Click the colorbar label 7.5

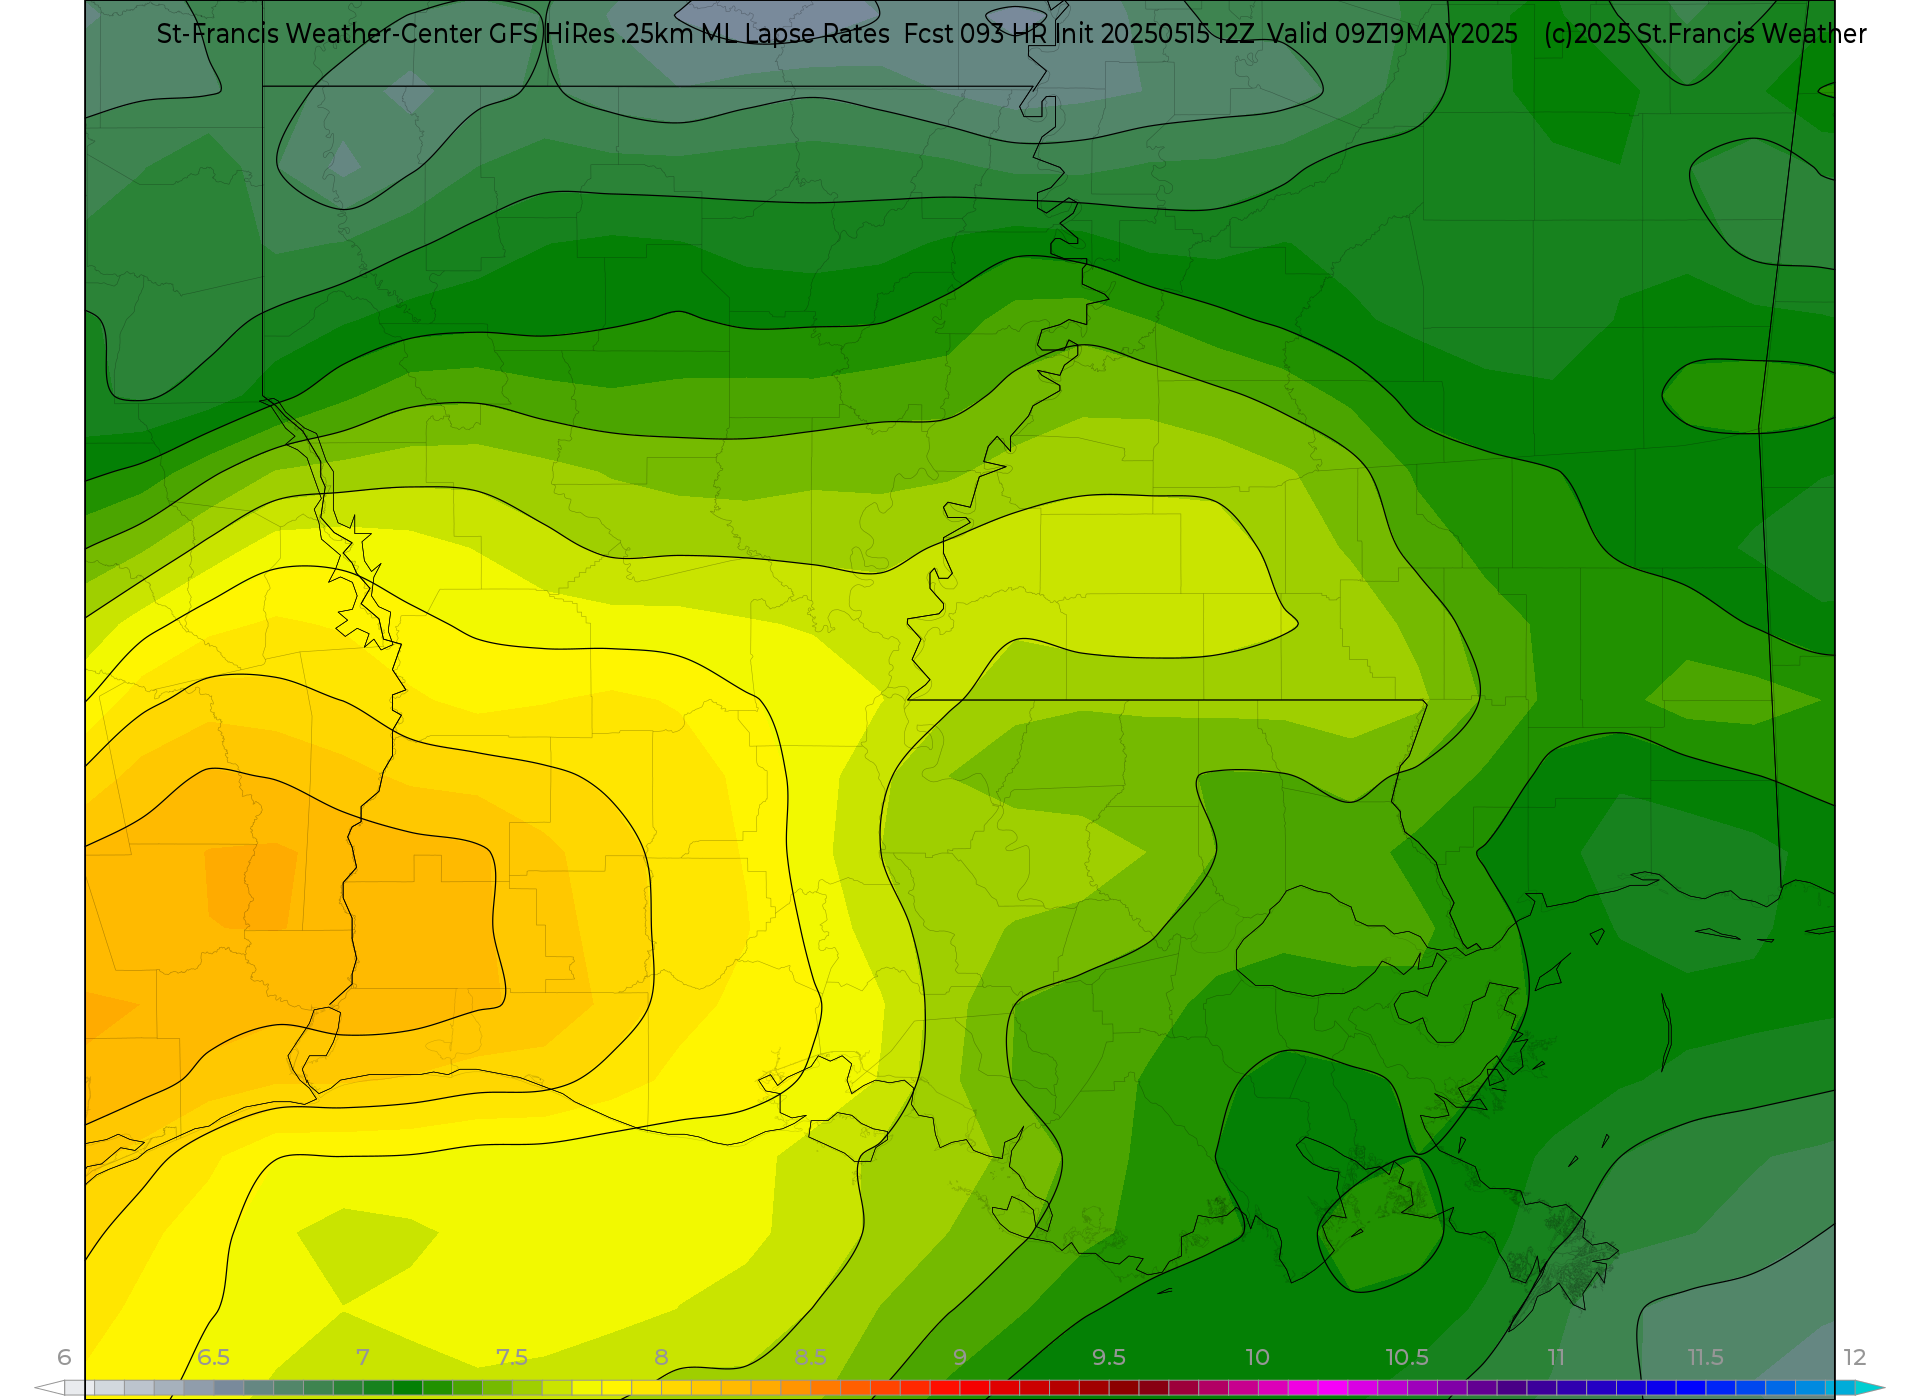pyautogui.click(x=512, y=1357)
